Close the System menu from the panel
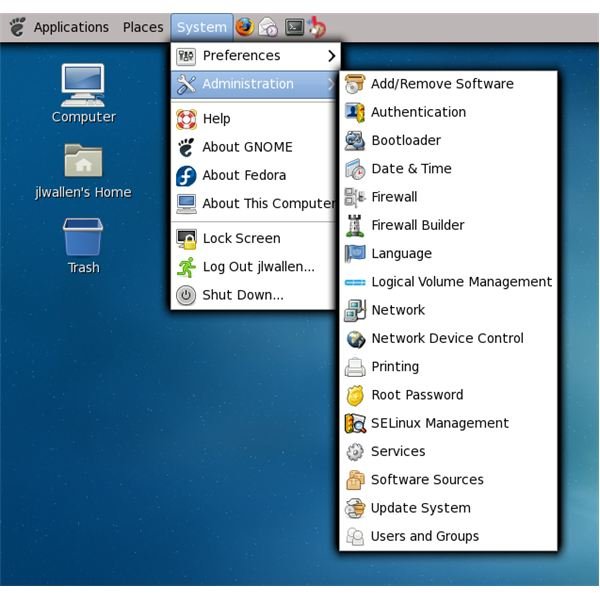Viewport: 600px width, 593px height. 202,27
